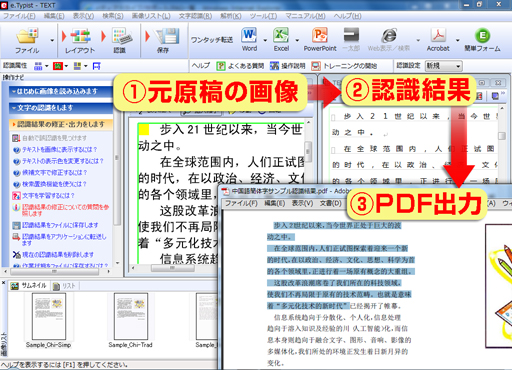
Task: Click the original image pane horizontal scrollbar
Action: (173, 268)
